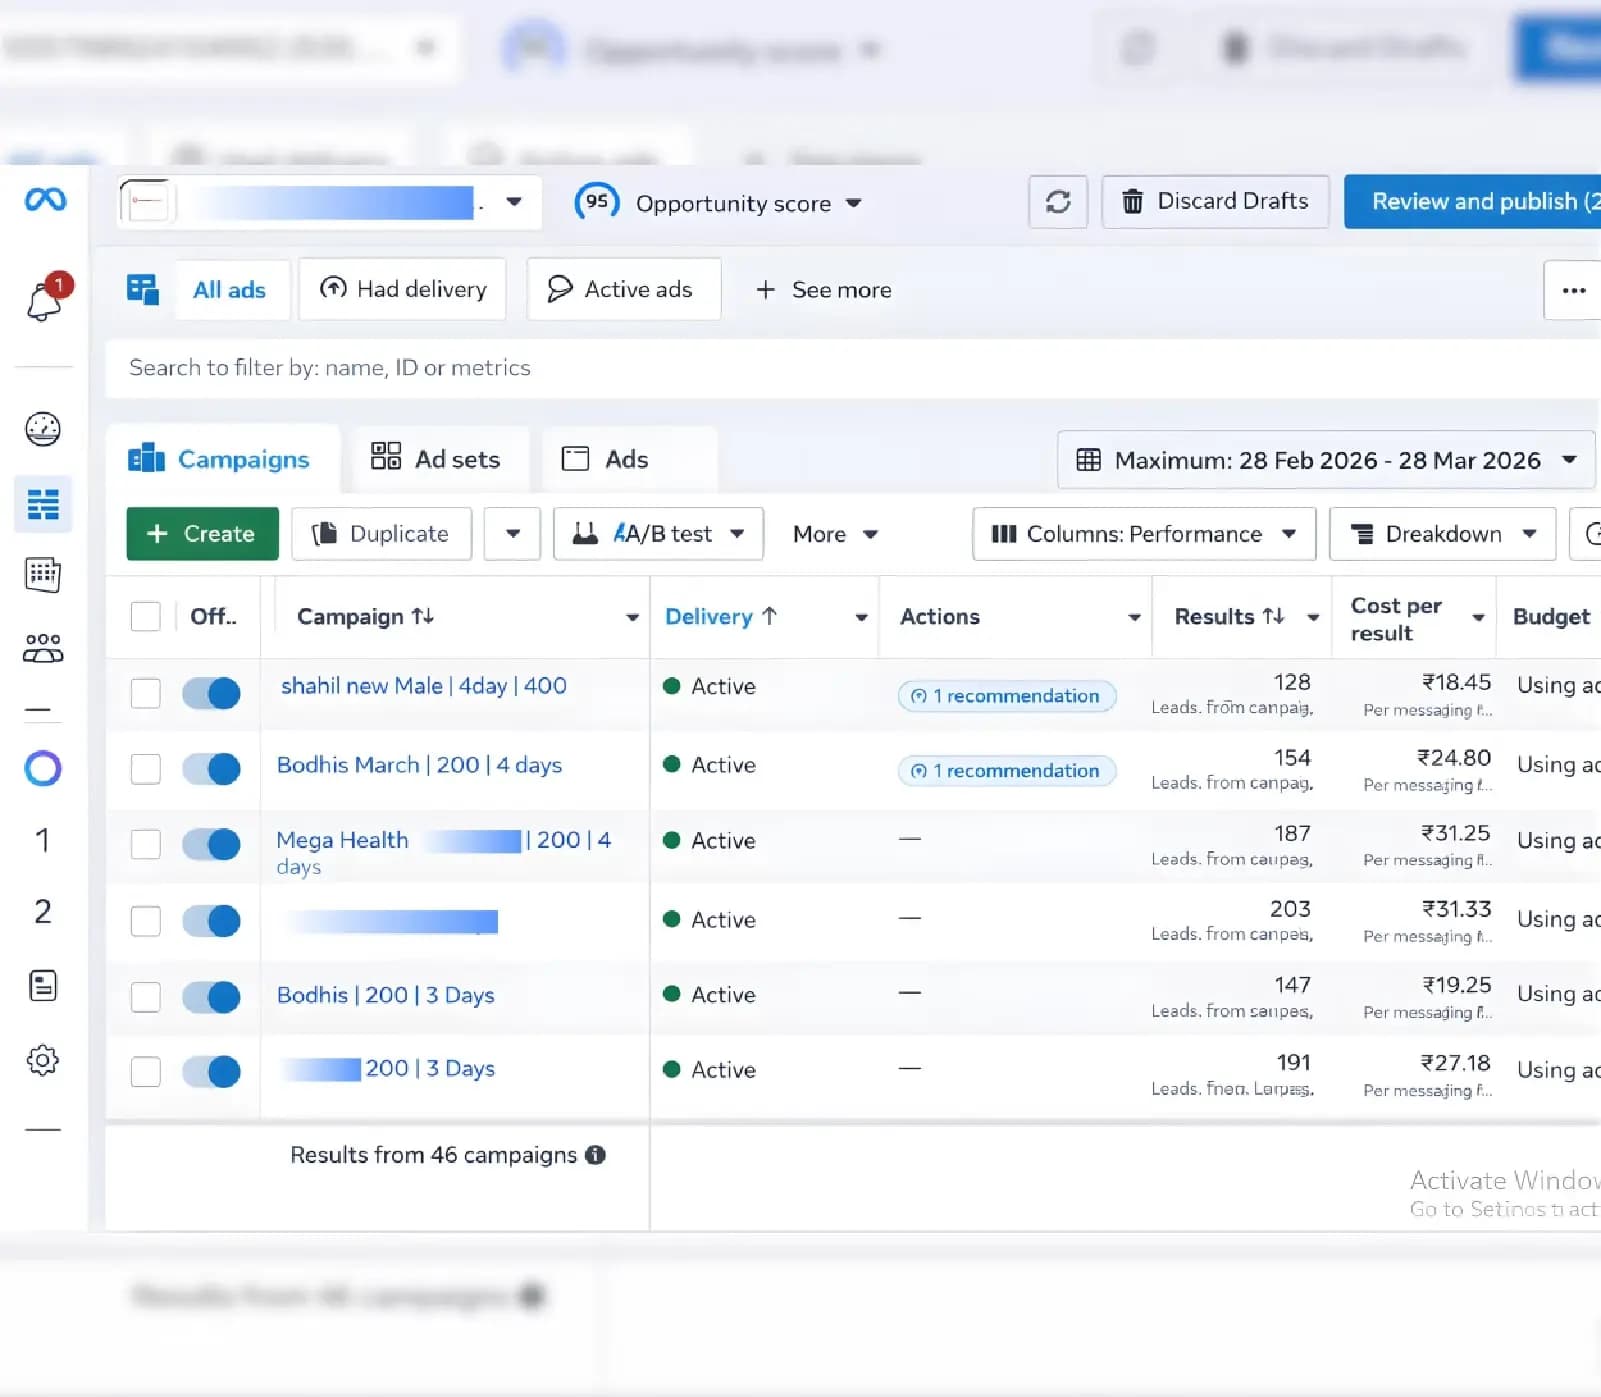Turn off the shahil new Male campaign toggle
Screen dimensions: 1601x1397
pos(212,693)
